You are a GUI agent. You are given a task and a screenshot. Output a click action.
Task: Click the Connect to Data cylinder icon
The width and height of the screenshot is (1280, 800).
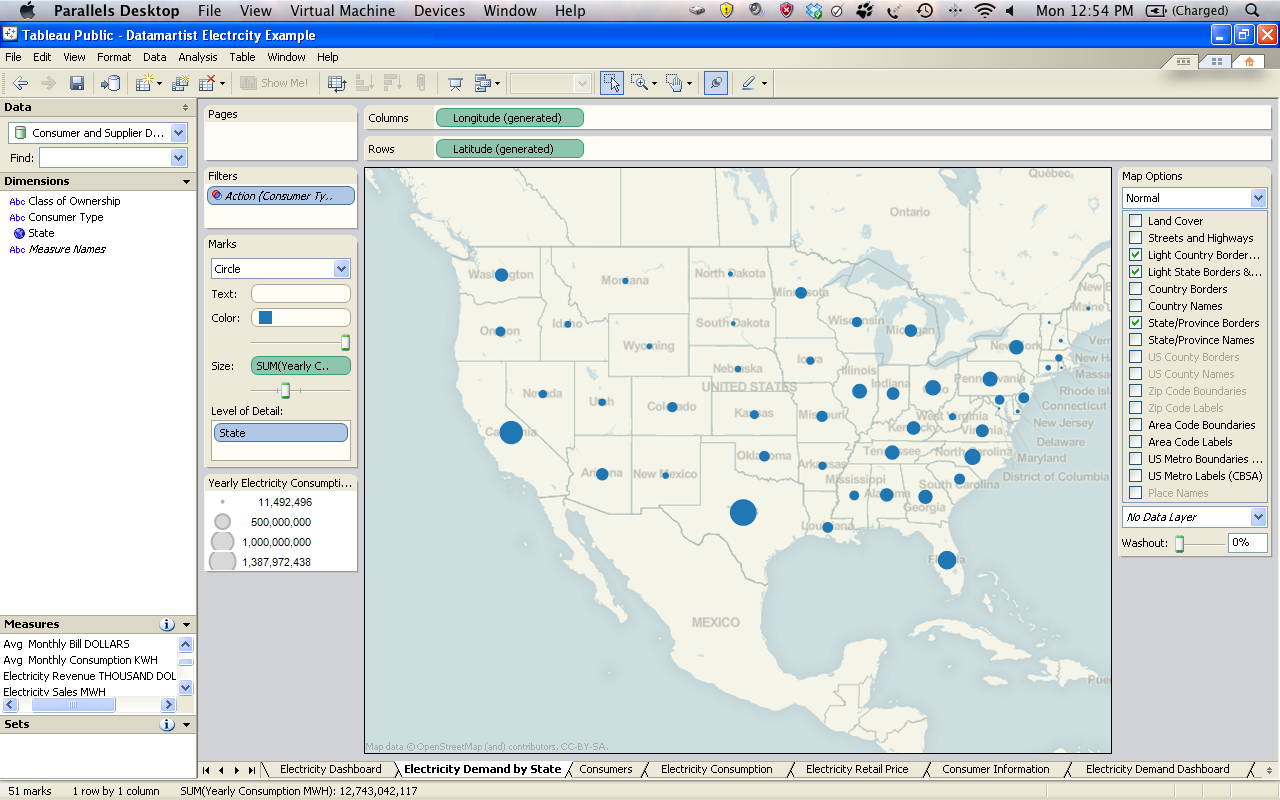(x=110, y=83)
